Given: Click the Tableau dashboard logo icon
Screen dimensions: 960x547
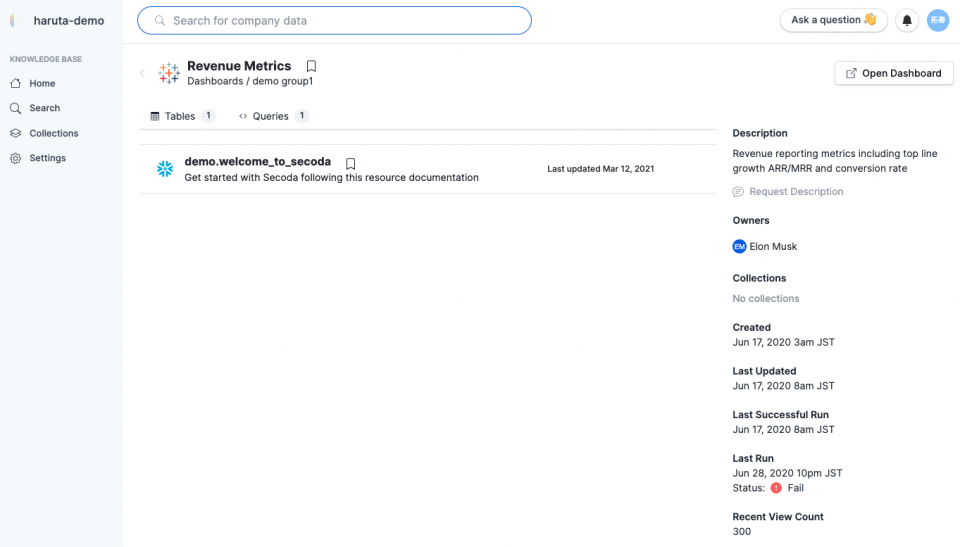Looking at the screenshot, I should coord(168,73).
